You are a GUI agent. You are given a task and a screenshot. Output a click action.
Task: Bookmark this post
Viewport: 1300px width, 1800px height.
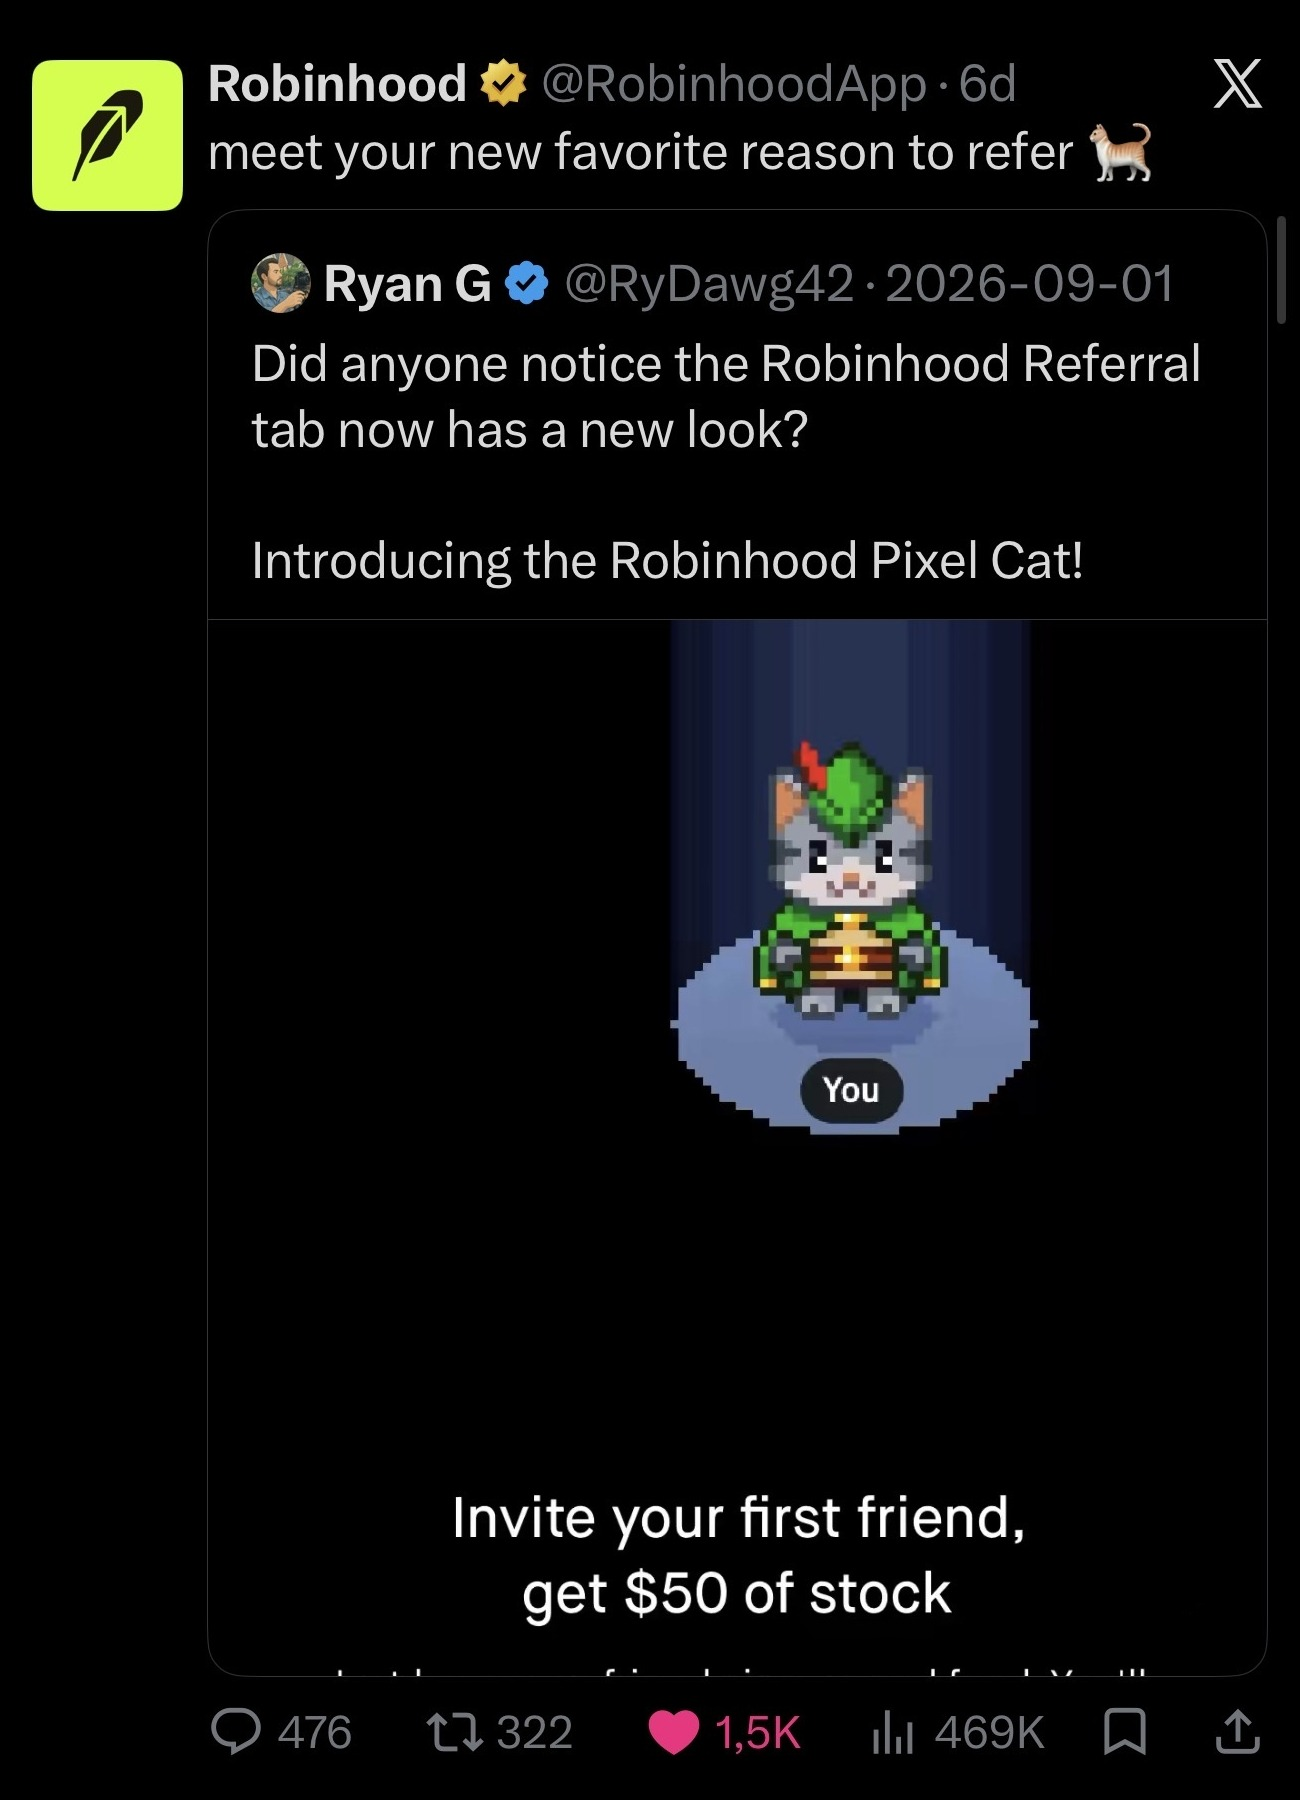tap(1125, 1732)
